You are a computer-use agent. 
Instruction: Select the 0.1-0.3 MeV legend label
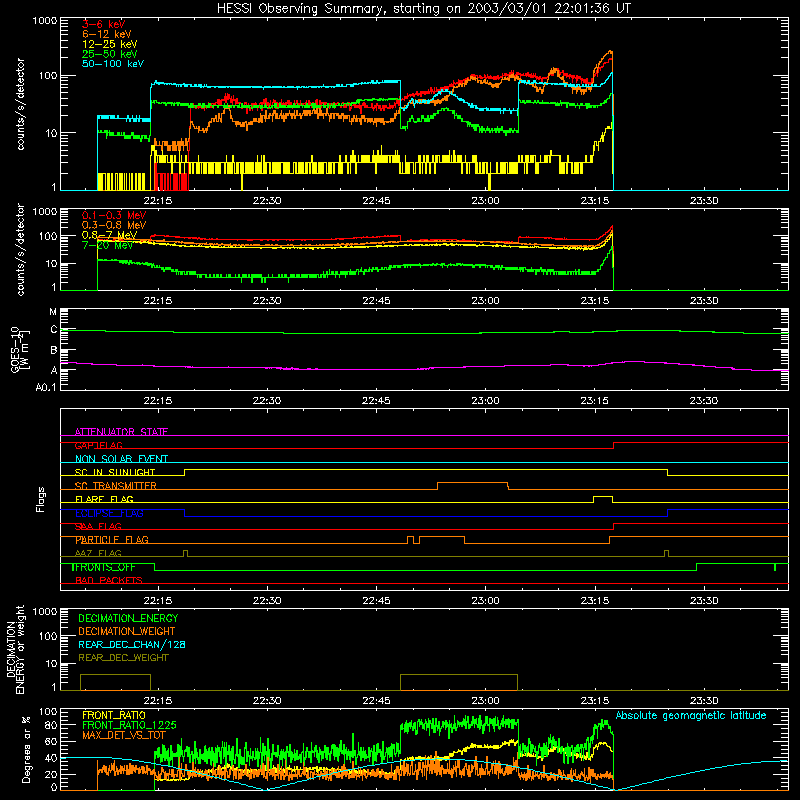[114, 215]
